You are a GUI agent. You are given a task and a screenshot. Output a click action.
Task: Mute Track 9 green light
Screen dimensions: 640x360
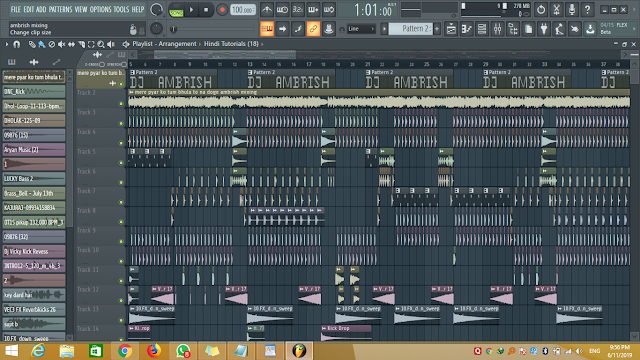[121, 241]
